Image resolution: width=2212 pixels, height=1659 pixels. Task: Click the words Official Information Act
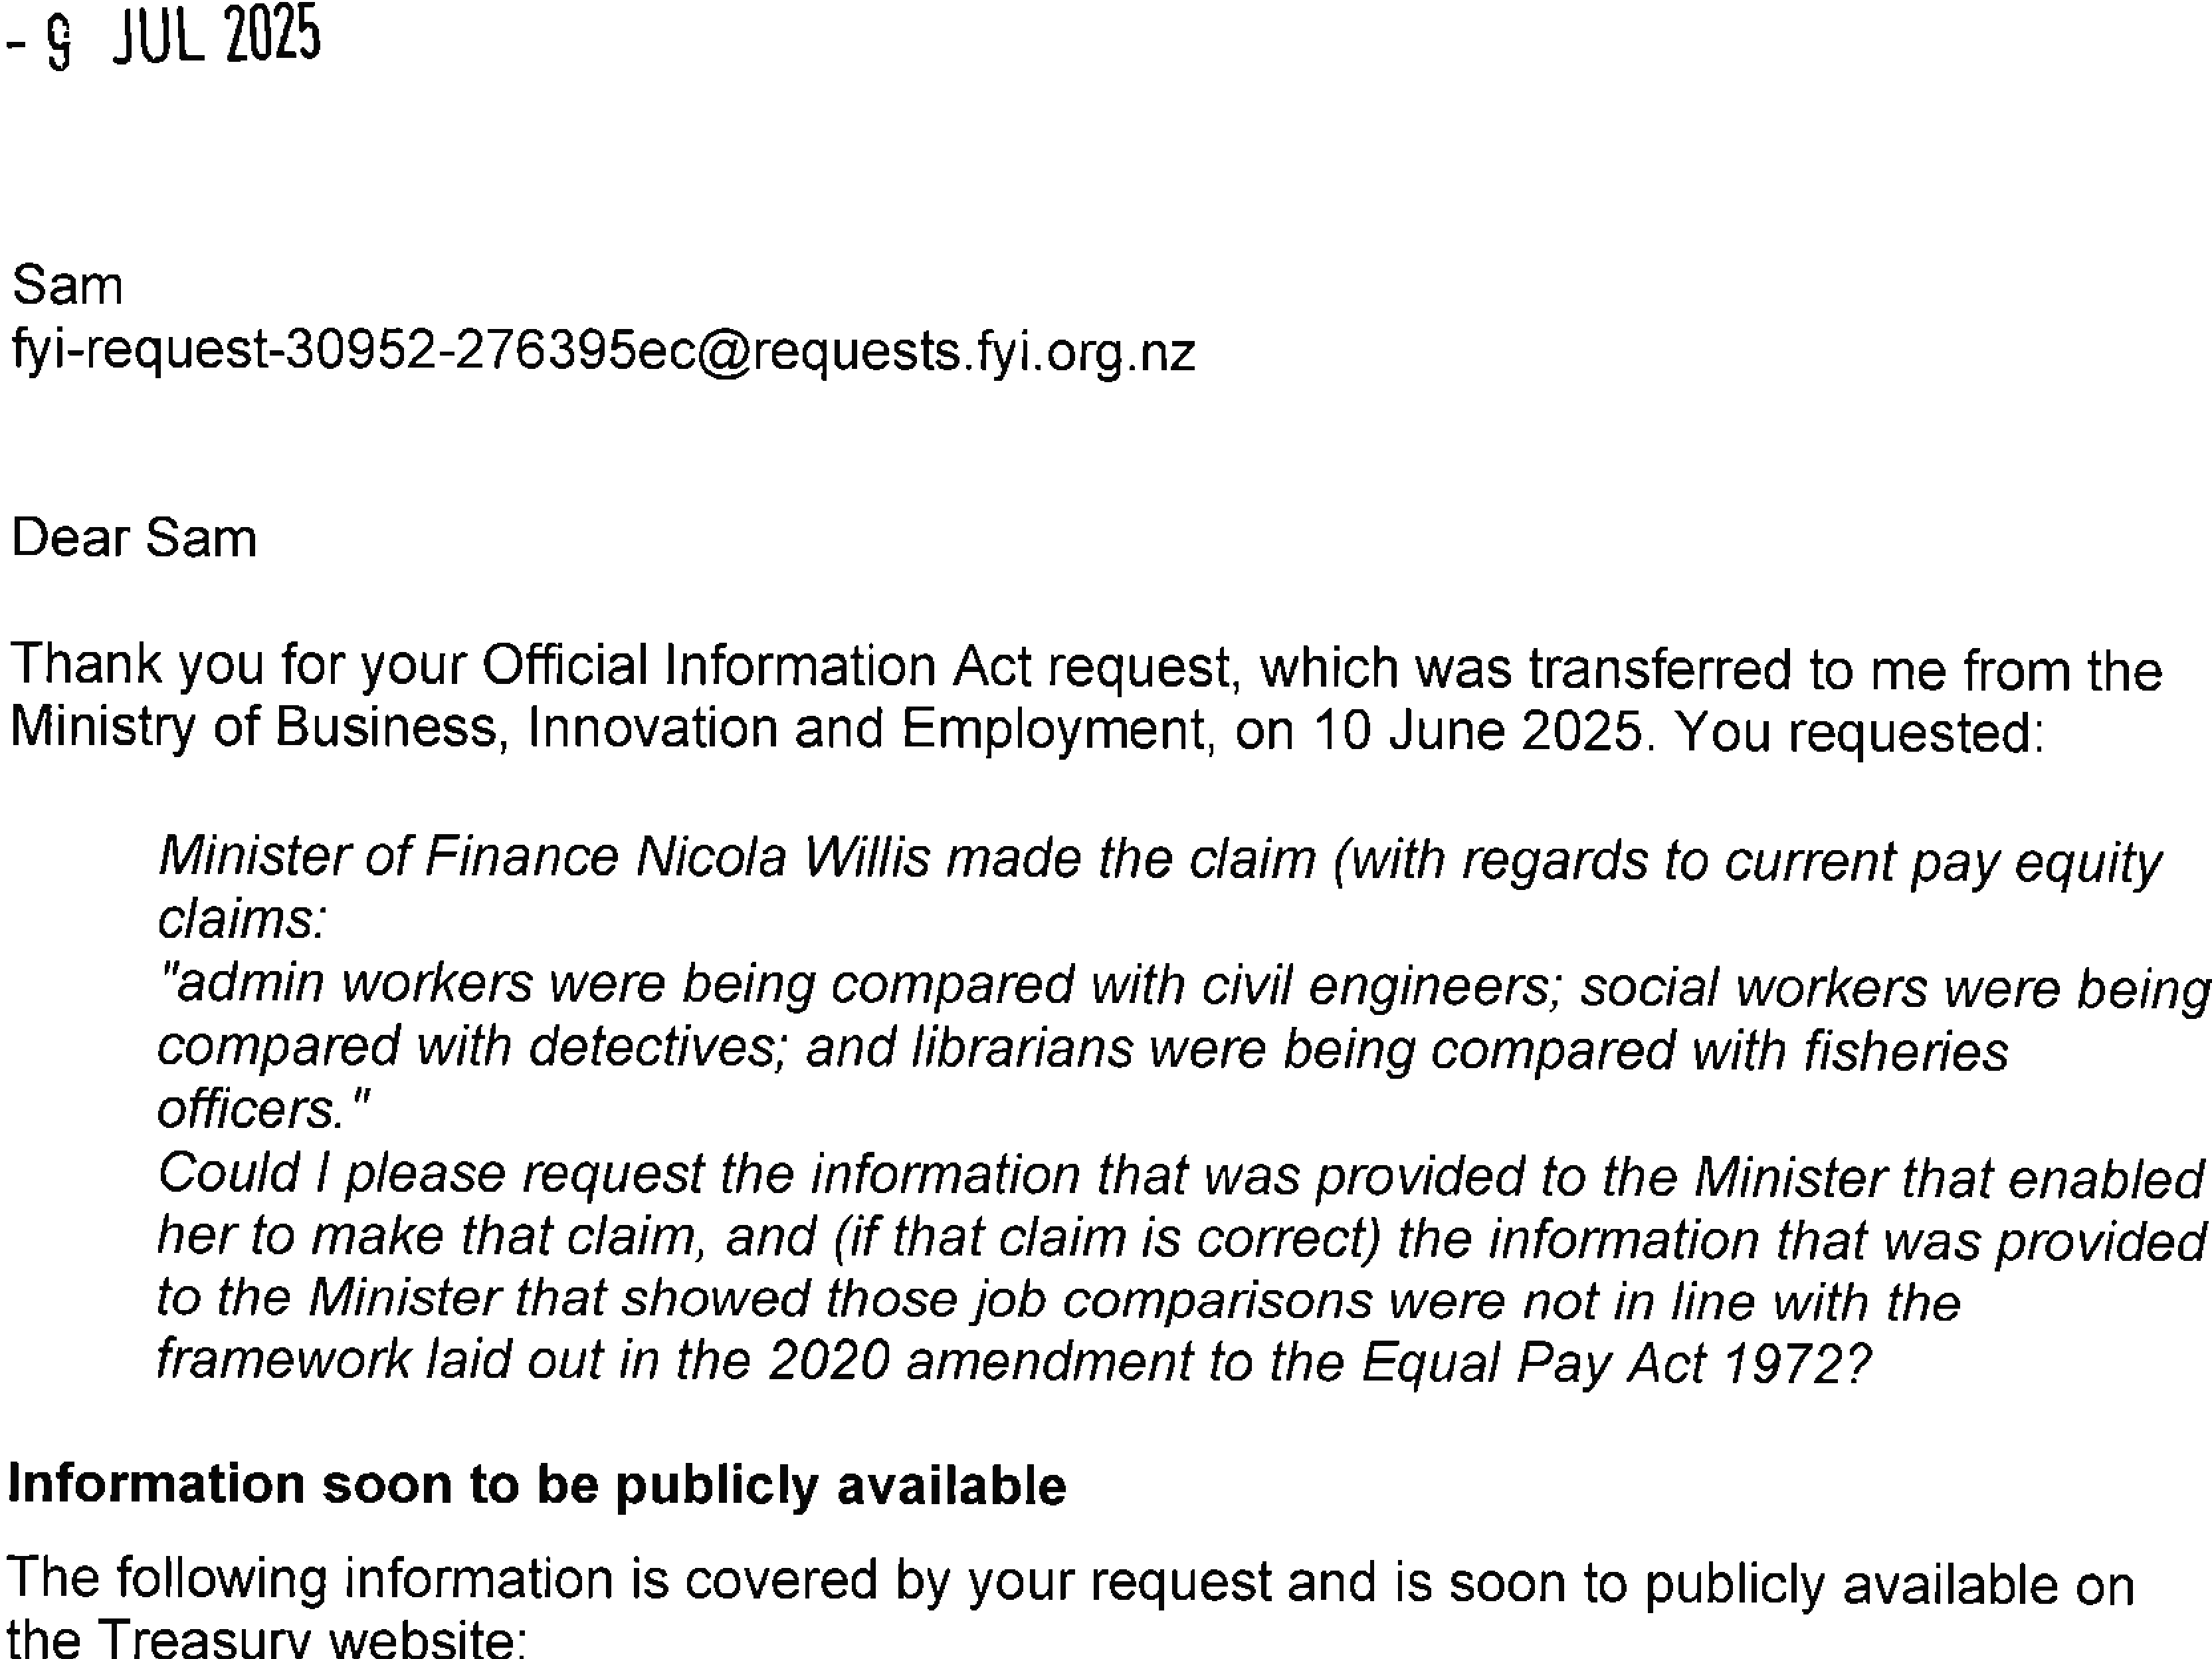pyautogui.click(x=757, y=667)
